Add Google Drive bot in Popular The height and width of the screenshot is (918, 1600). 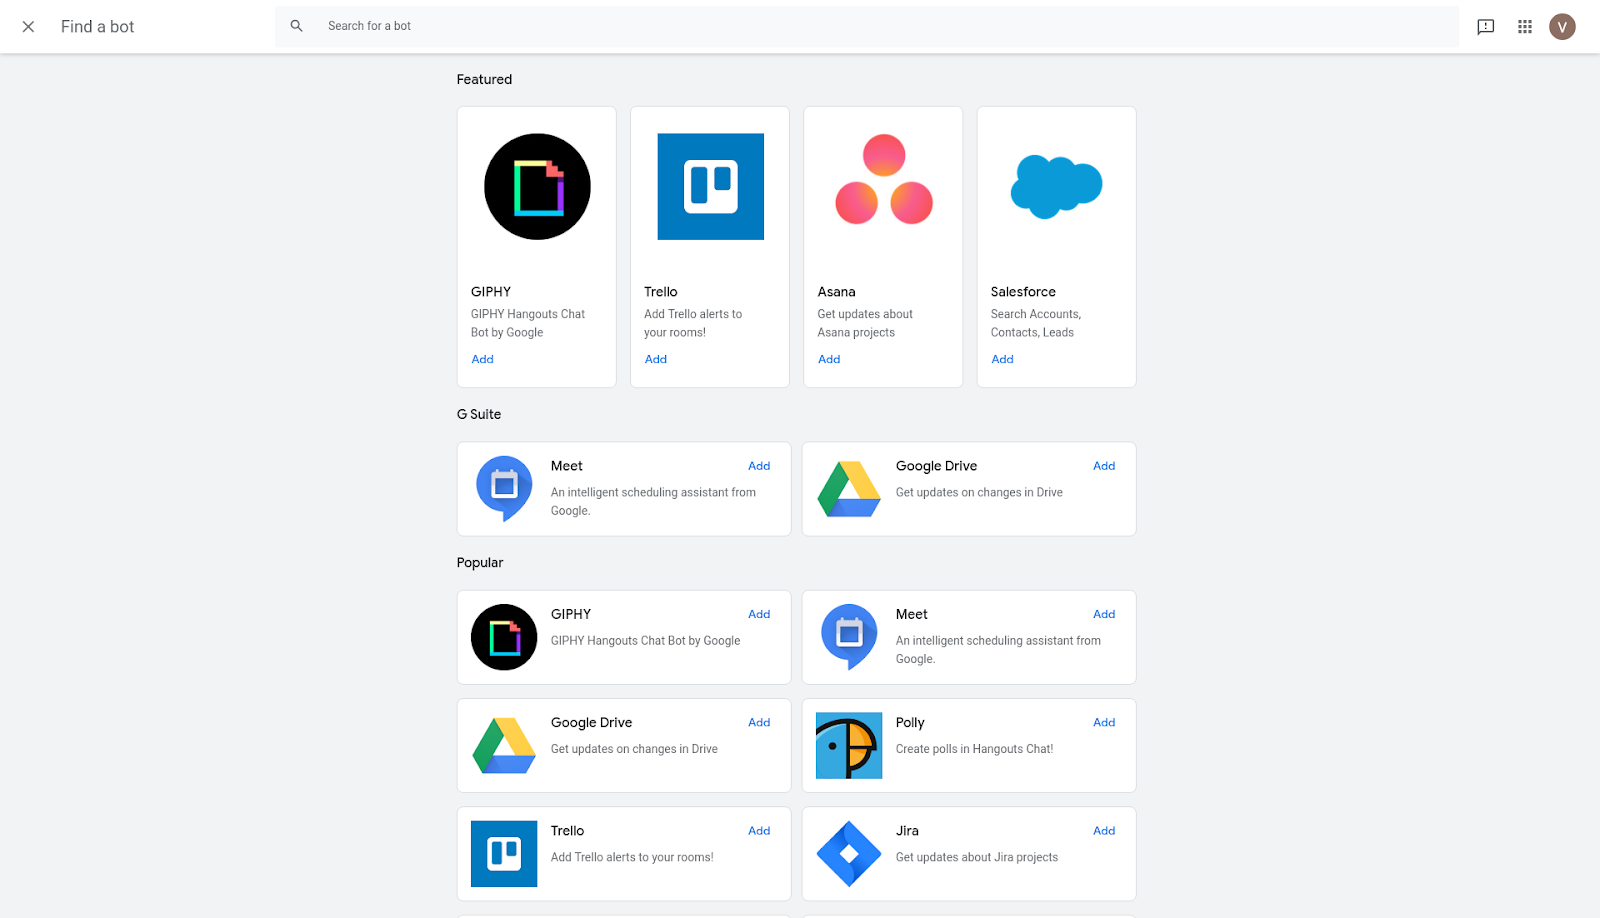click(759, 722)
